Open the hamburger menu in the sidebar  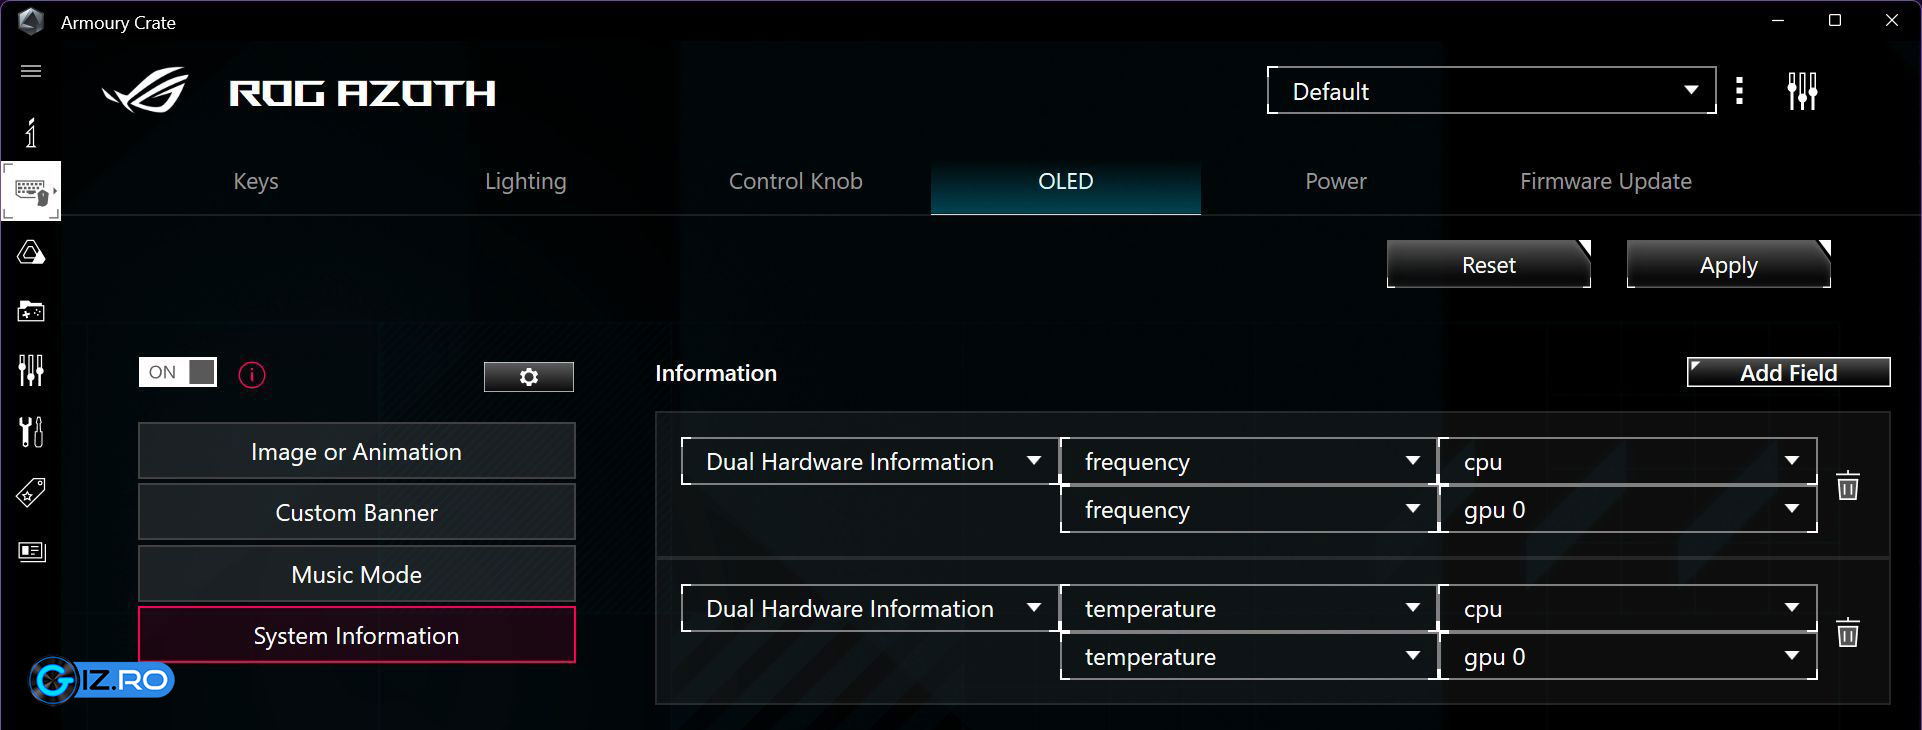tap(31, 71)
